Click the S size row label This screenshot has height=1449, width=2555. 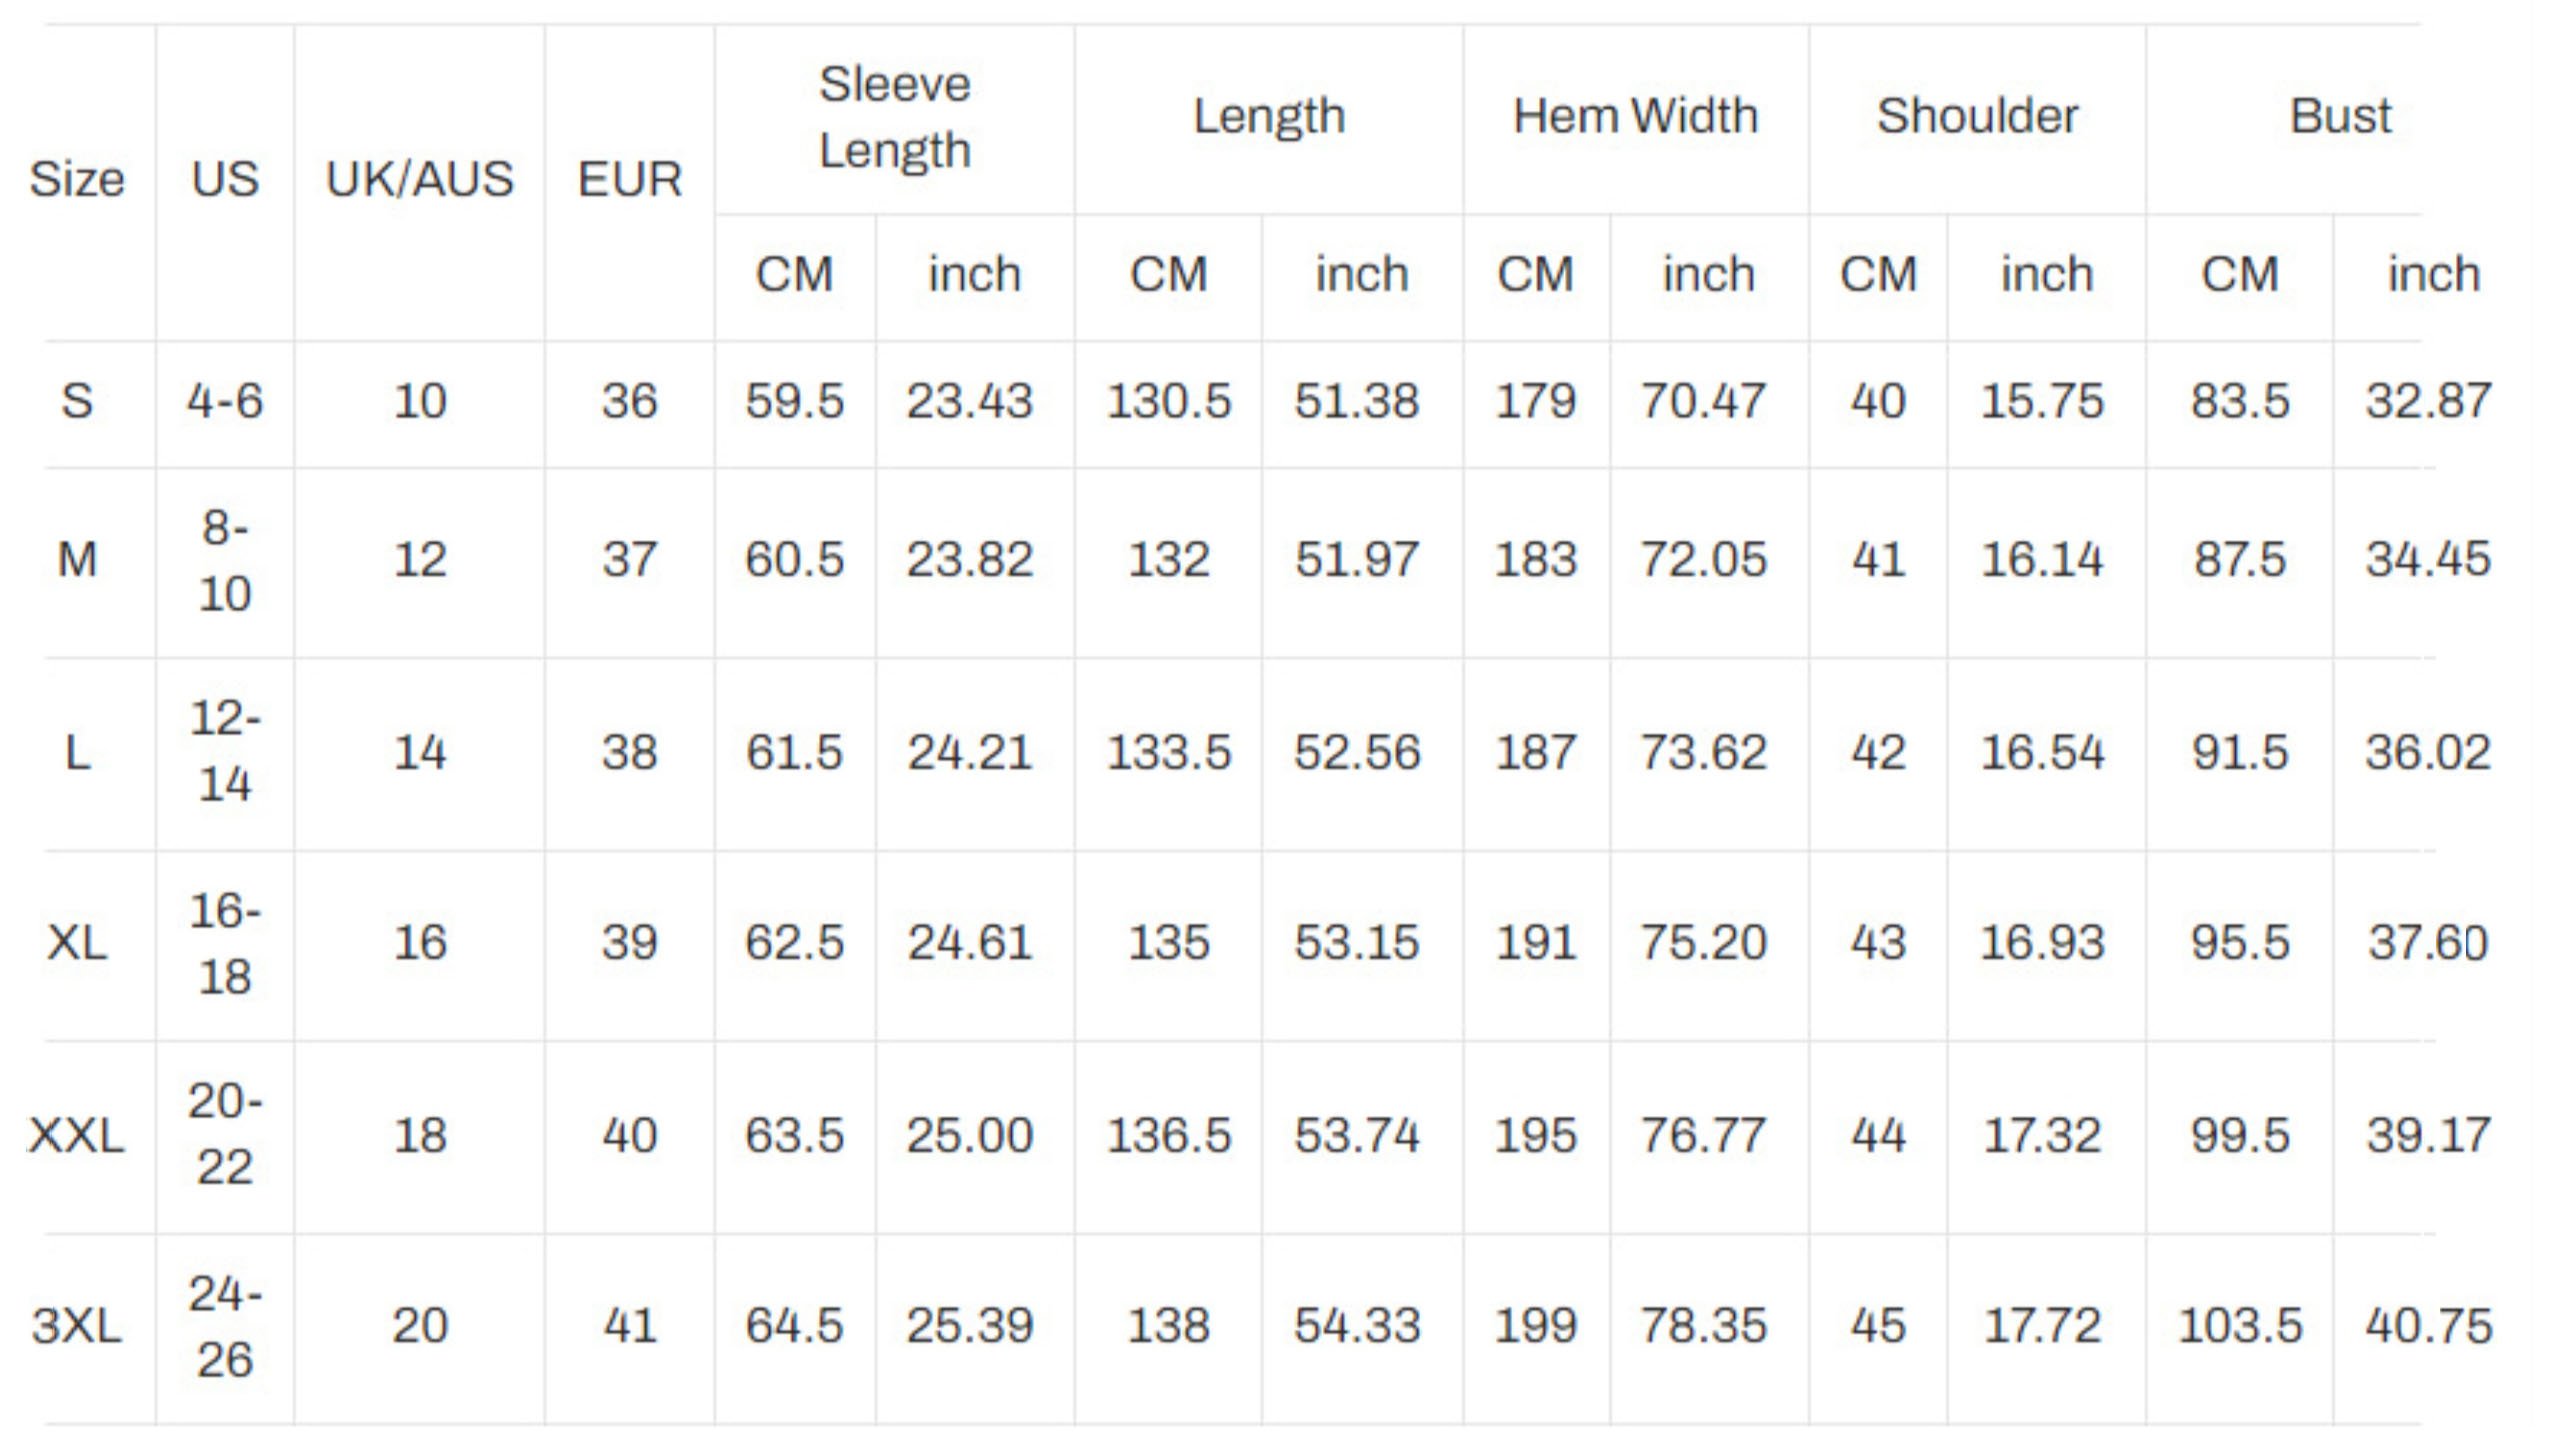(x=77, y=401)
